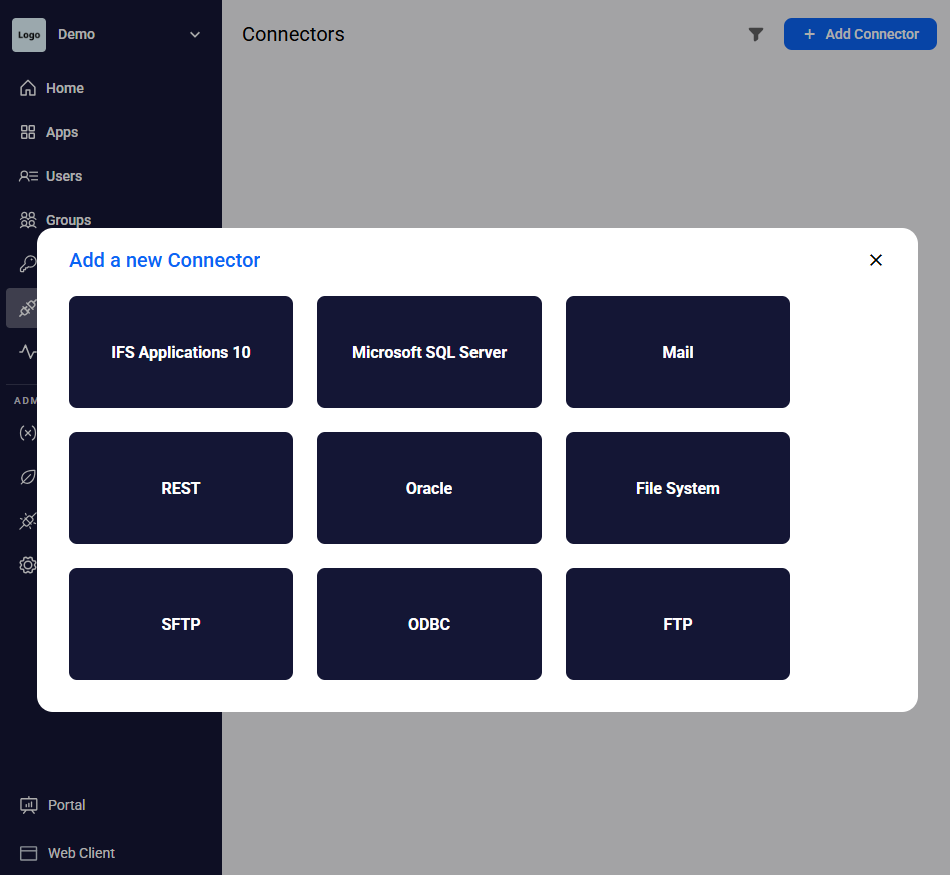Open the Portal presentation icon
950x875 pixels.
click(28, 805)
